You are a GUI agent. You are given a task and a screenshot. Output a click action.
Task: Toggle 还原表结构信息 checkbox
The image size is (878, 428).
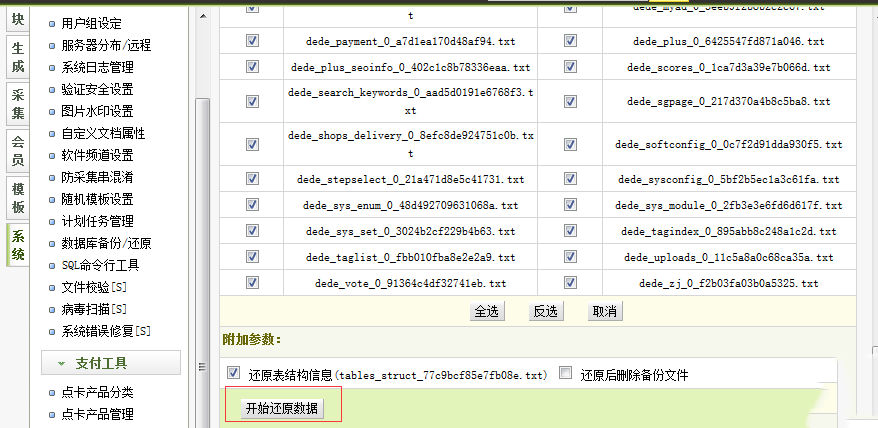click(x=234, y=374)
